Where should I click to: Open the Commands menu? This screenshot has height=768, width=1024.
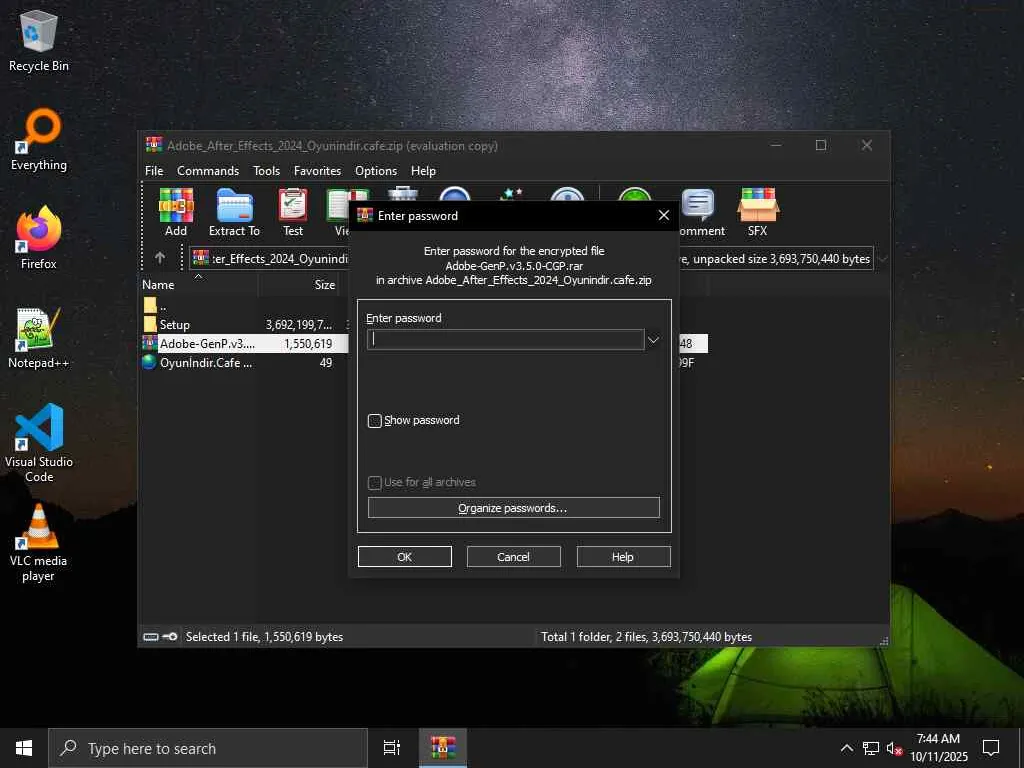point(208,170)
